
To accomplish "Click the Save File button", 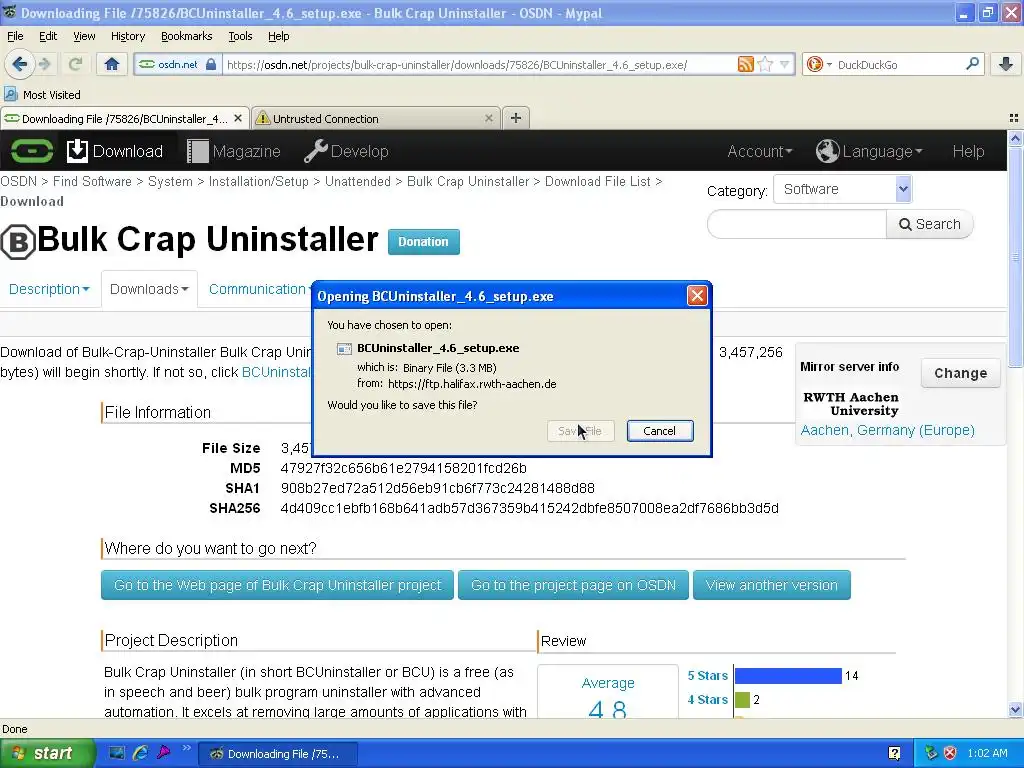I will click(581, 430).
